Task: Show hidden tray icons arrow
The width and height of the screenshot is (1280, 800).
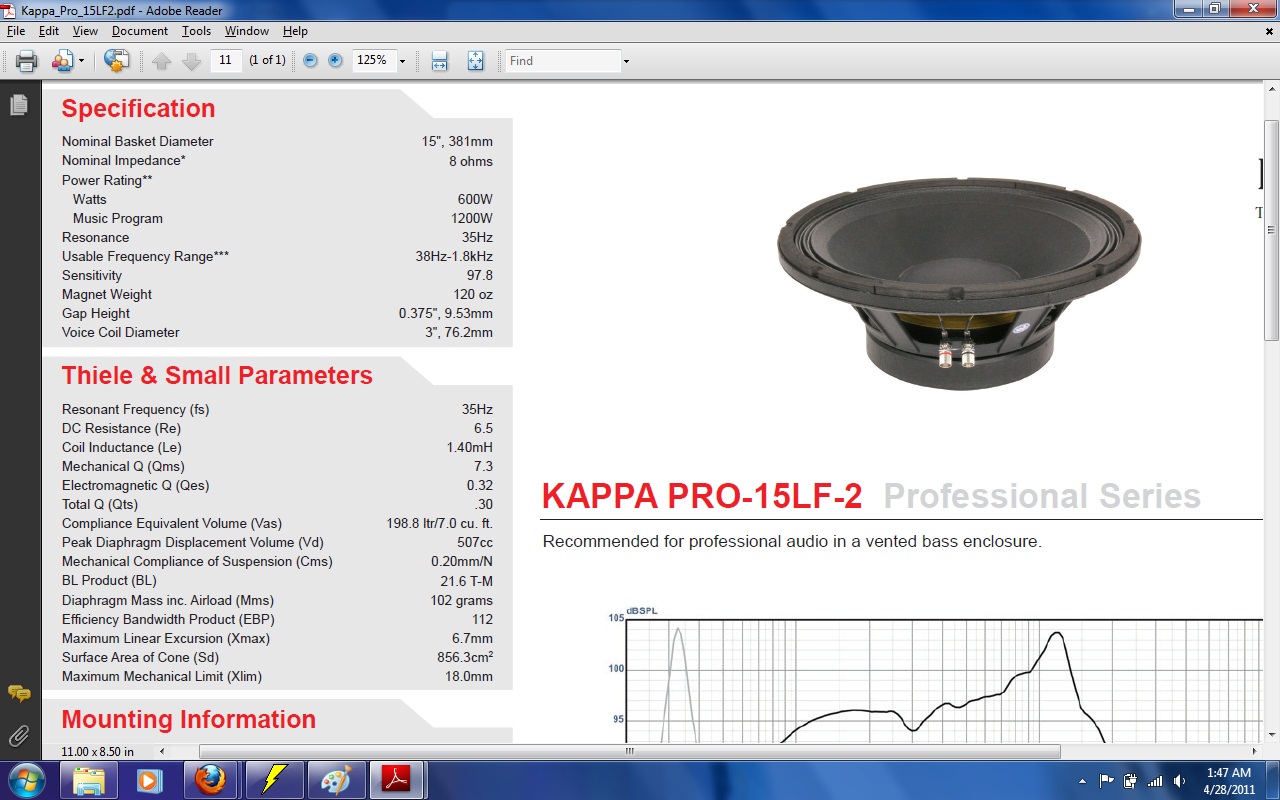Action: point(1083,781)
